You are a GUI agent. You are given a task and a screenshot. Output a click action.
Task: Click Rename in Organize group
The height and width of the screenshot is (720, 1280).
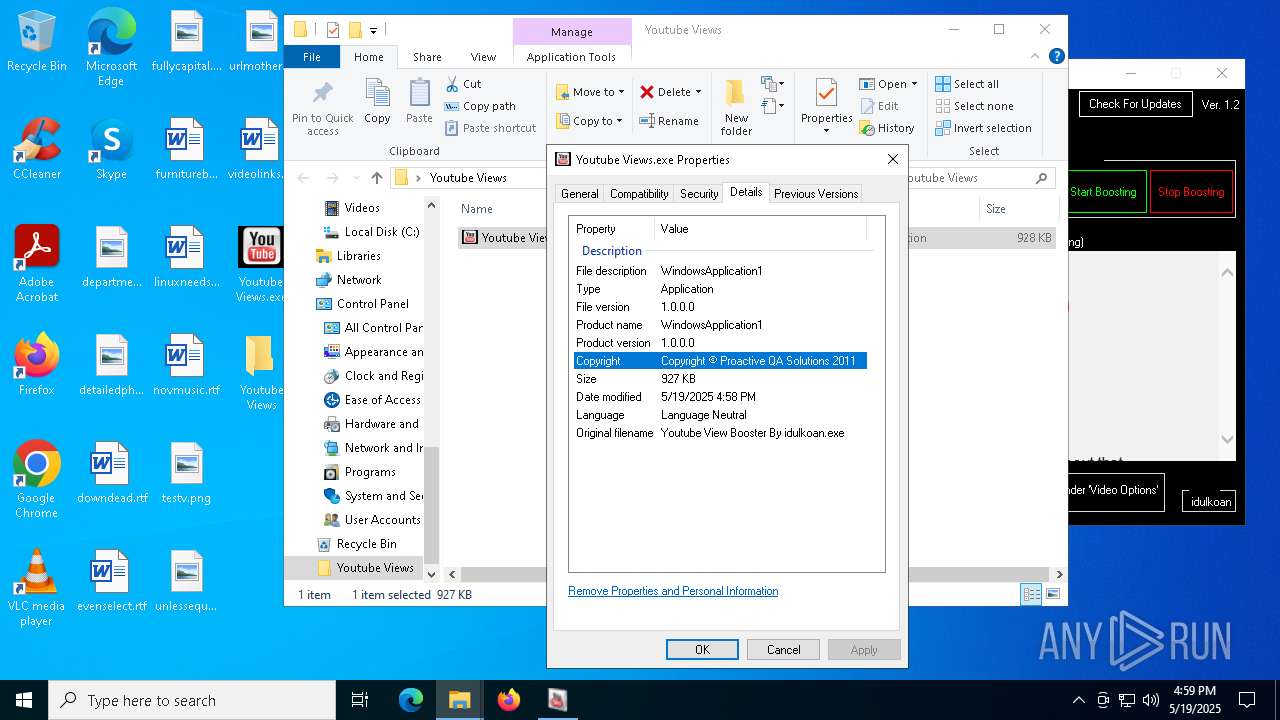pyautogui.click(x=669, y=121)
